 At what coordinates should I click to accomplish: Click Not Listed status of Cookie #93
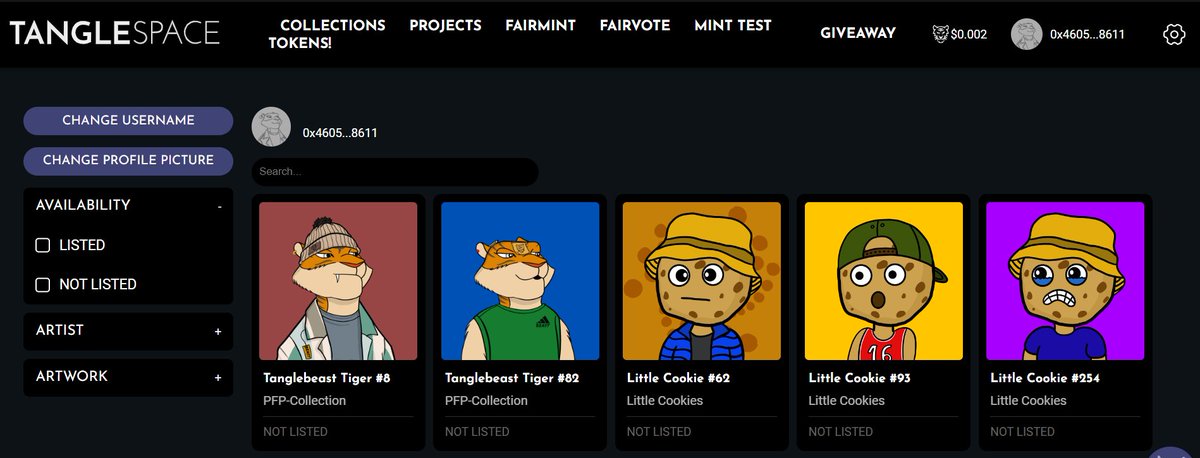841,432
